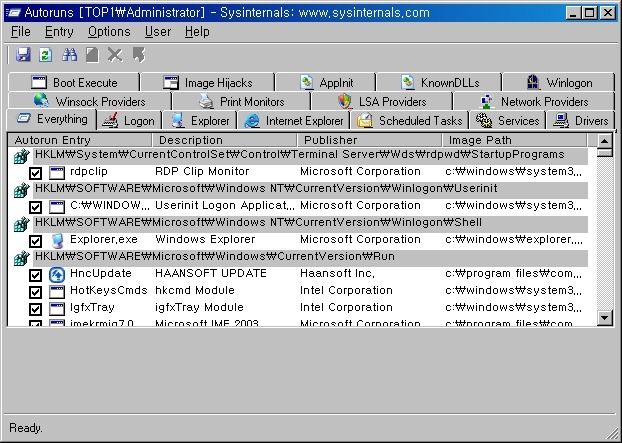Open the Network Providers tab
Image resolution: width=622 pixels, height=443 pixels.
coord(534,102)
